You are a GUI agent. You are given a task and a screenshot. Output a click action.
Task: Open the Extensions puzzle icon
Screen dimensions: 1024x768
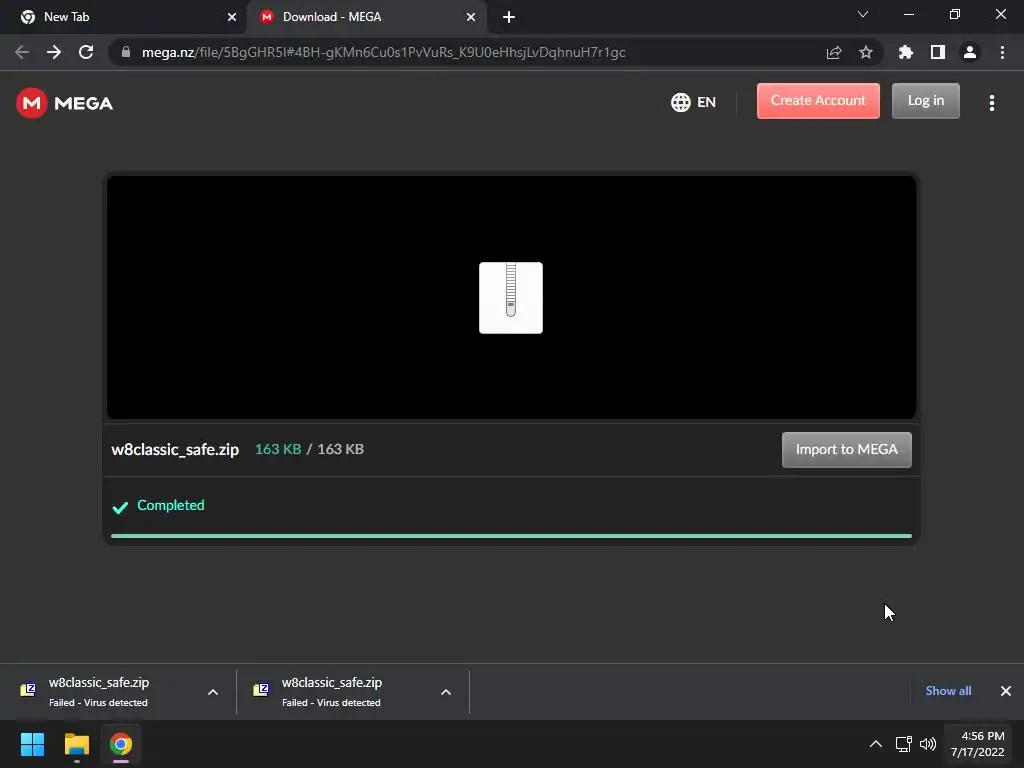pos(906,52)
